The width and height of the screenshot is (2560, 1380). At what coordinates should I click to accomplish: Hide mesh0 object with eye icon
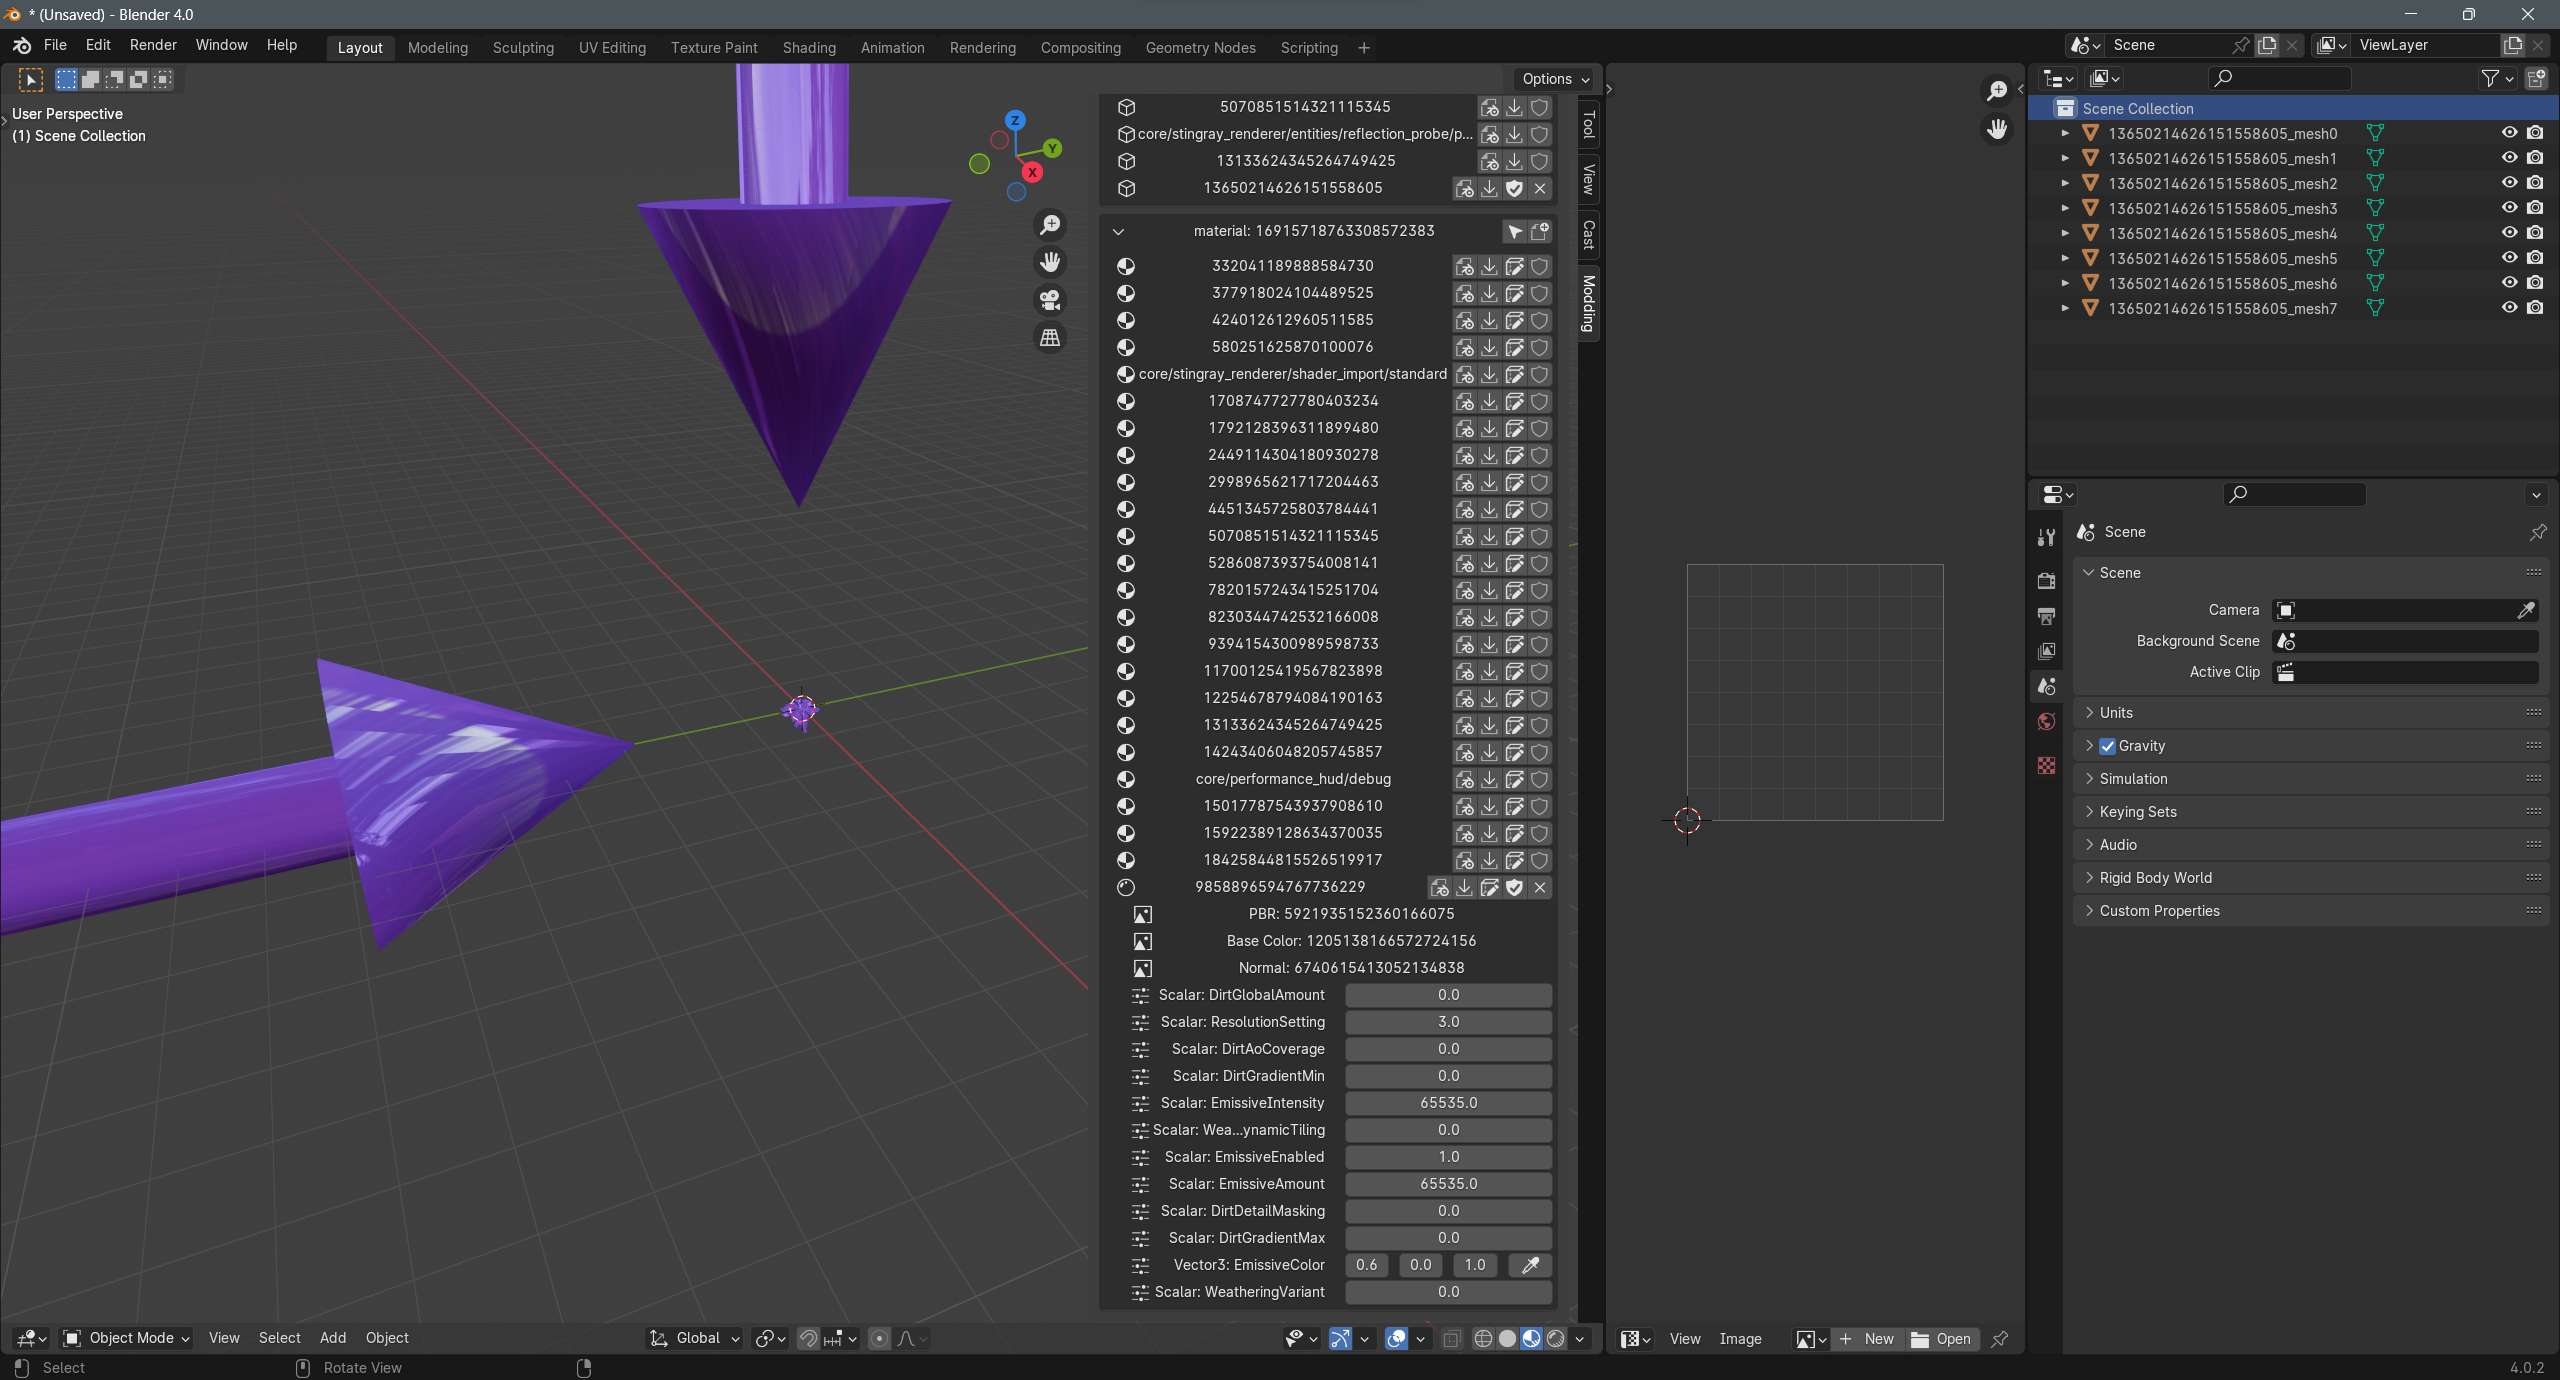[x=2509, y=133]
